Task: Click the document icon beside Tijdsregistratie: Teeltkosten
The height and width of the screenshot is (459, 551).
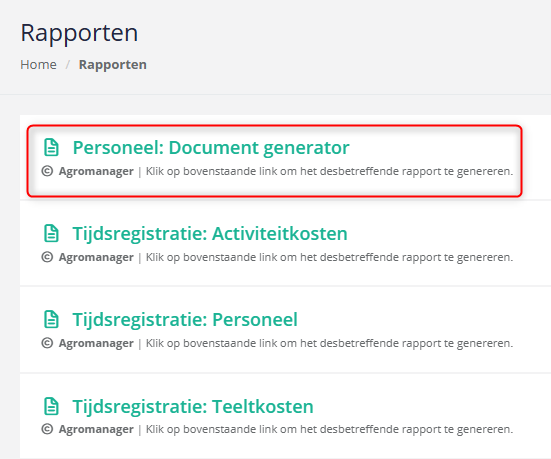Action: 51,406
